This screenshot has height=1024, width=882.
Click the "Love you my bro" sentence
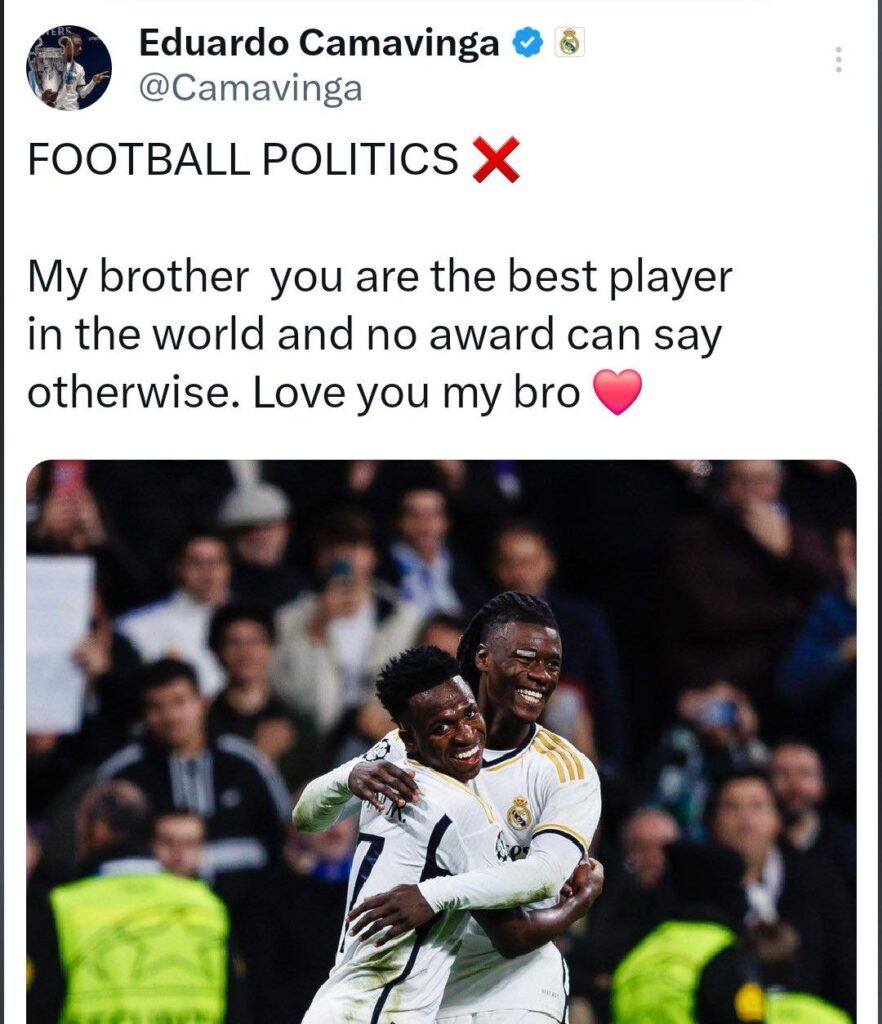pos(416,393)
